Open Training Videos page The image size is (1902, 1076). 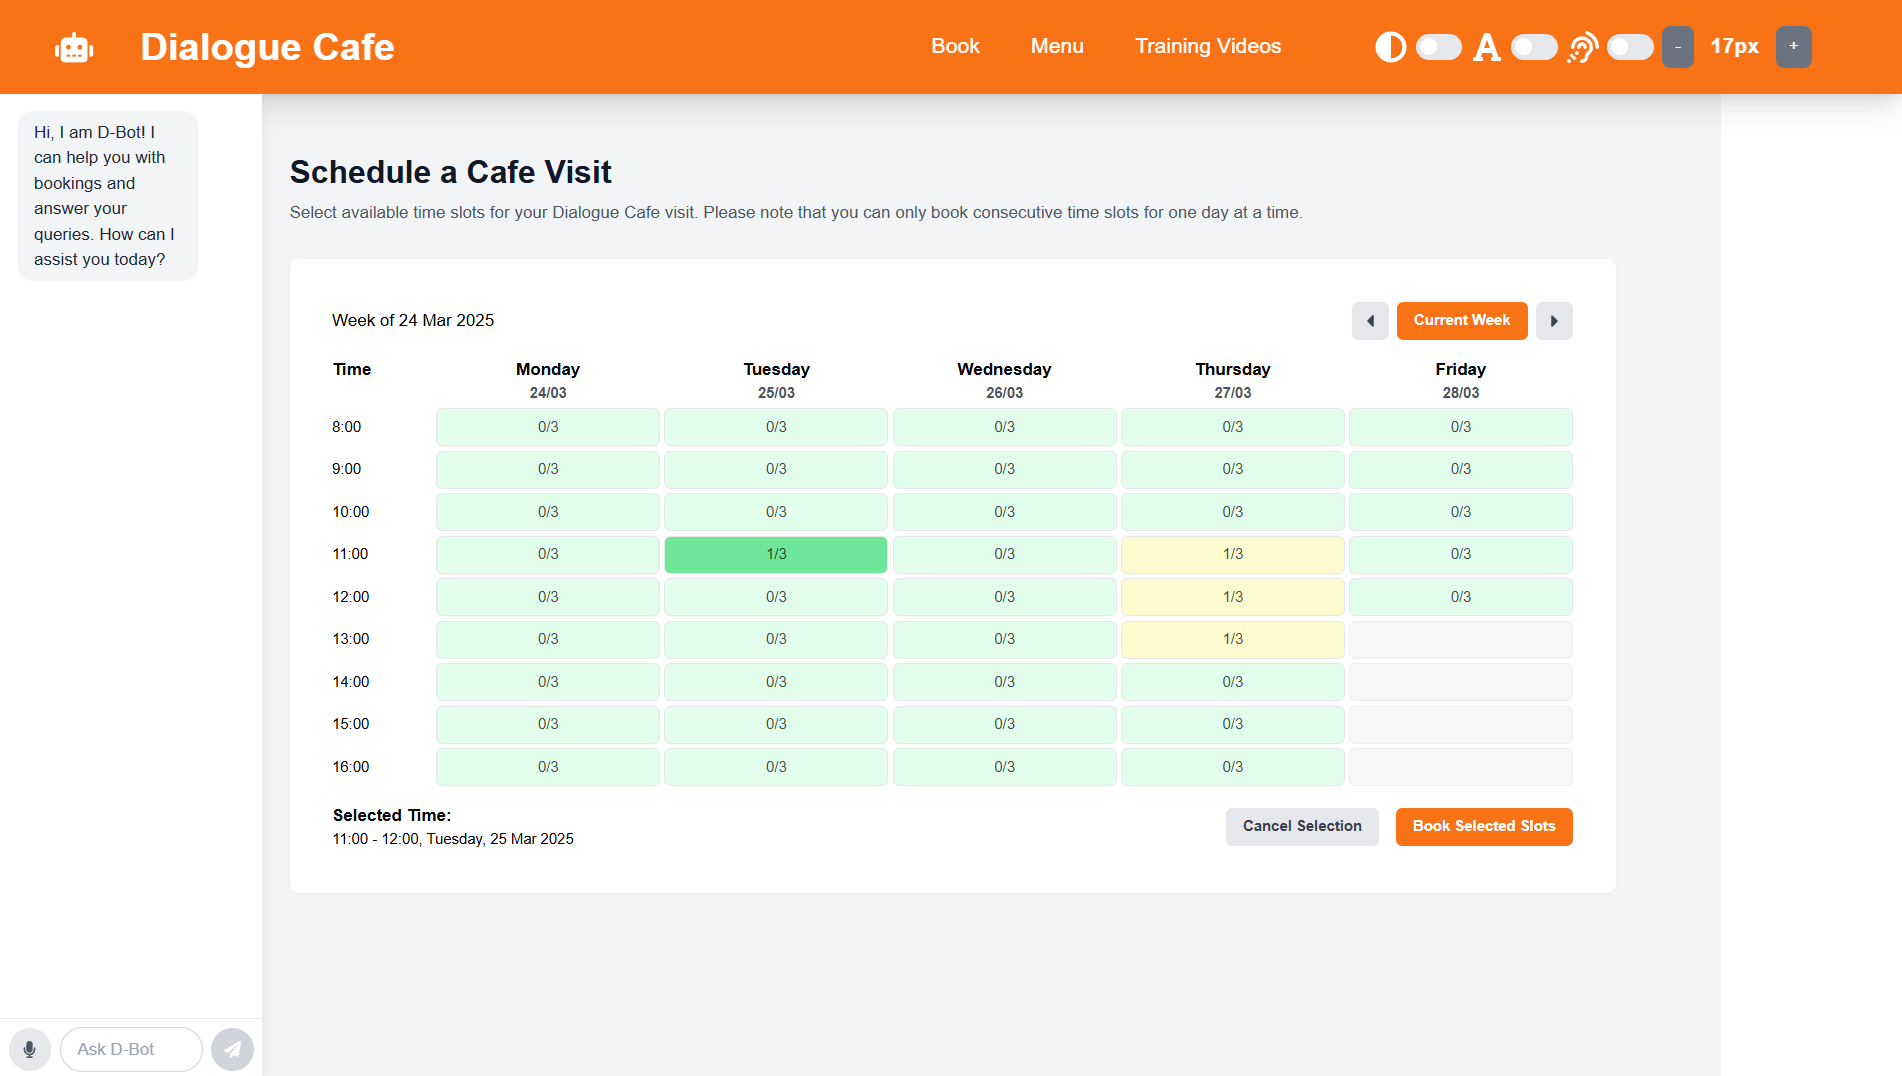(x=1208, y=47)
